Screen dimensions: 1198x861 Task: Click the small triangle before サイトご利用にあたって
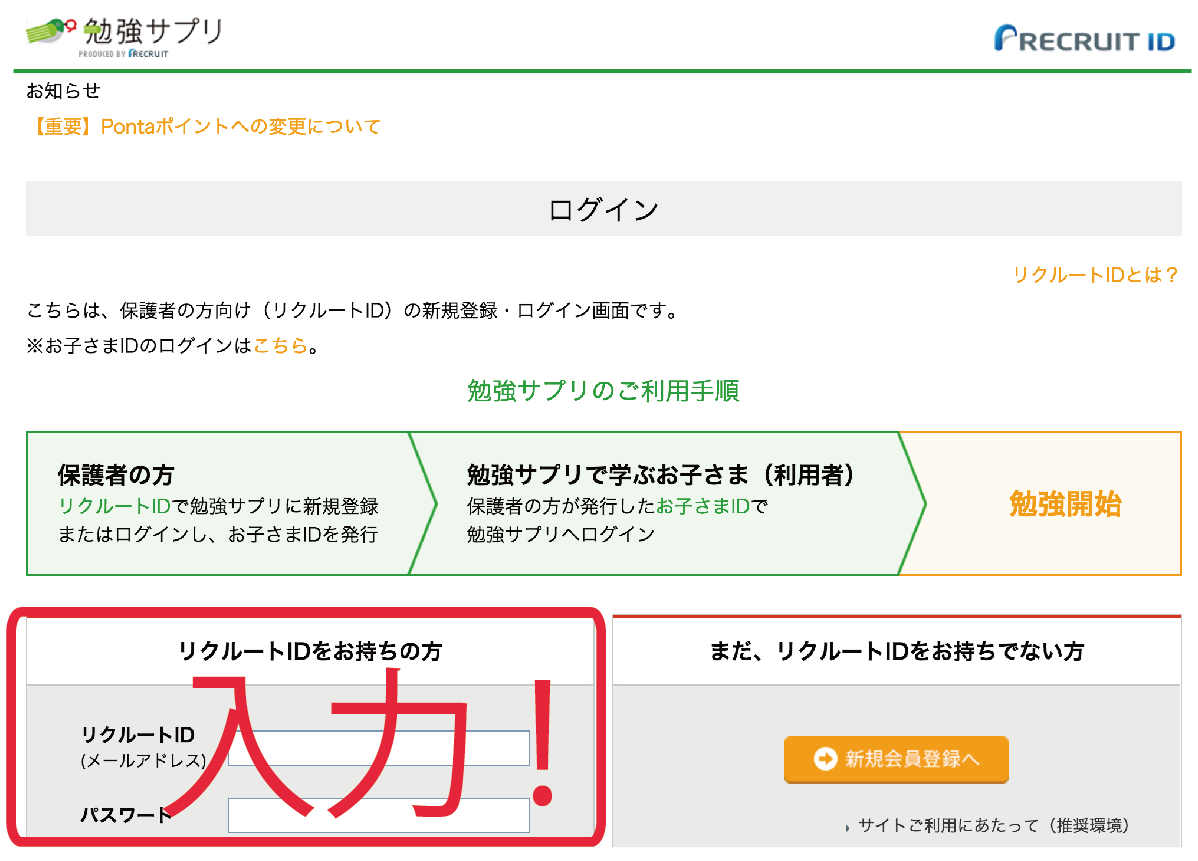[847, 827]
